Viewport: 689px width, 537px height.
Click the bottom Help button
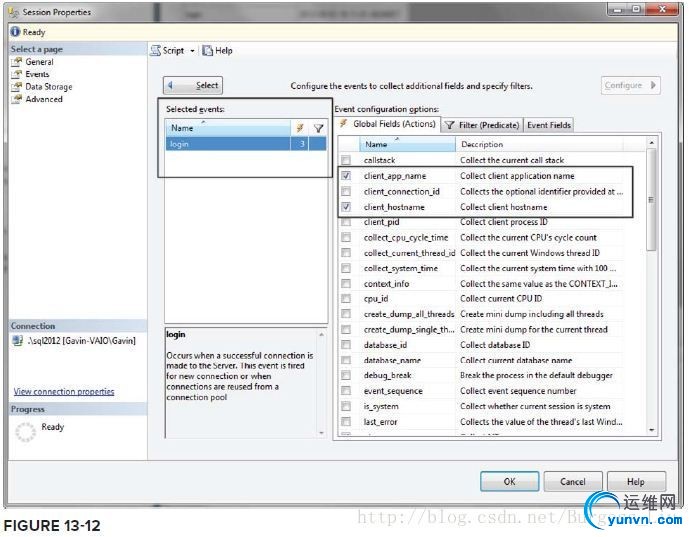tap(636, 482)
